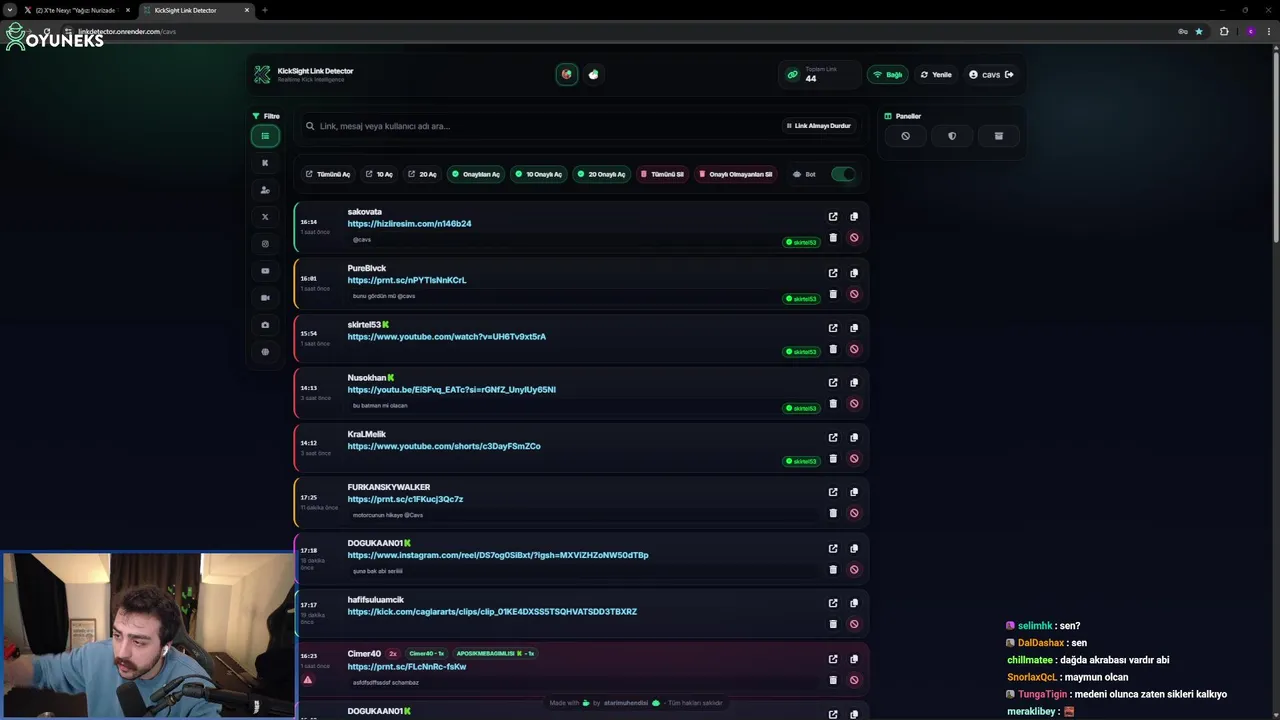The width and height of the screenshot is (1280, 720).
Task: Click Tümünü Sil button
Action: (x=663, y=174)
